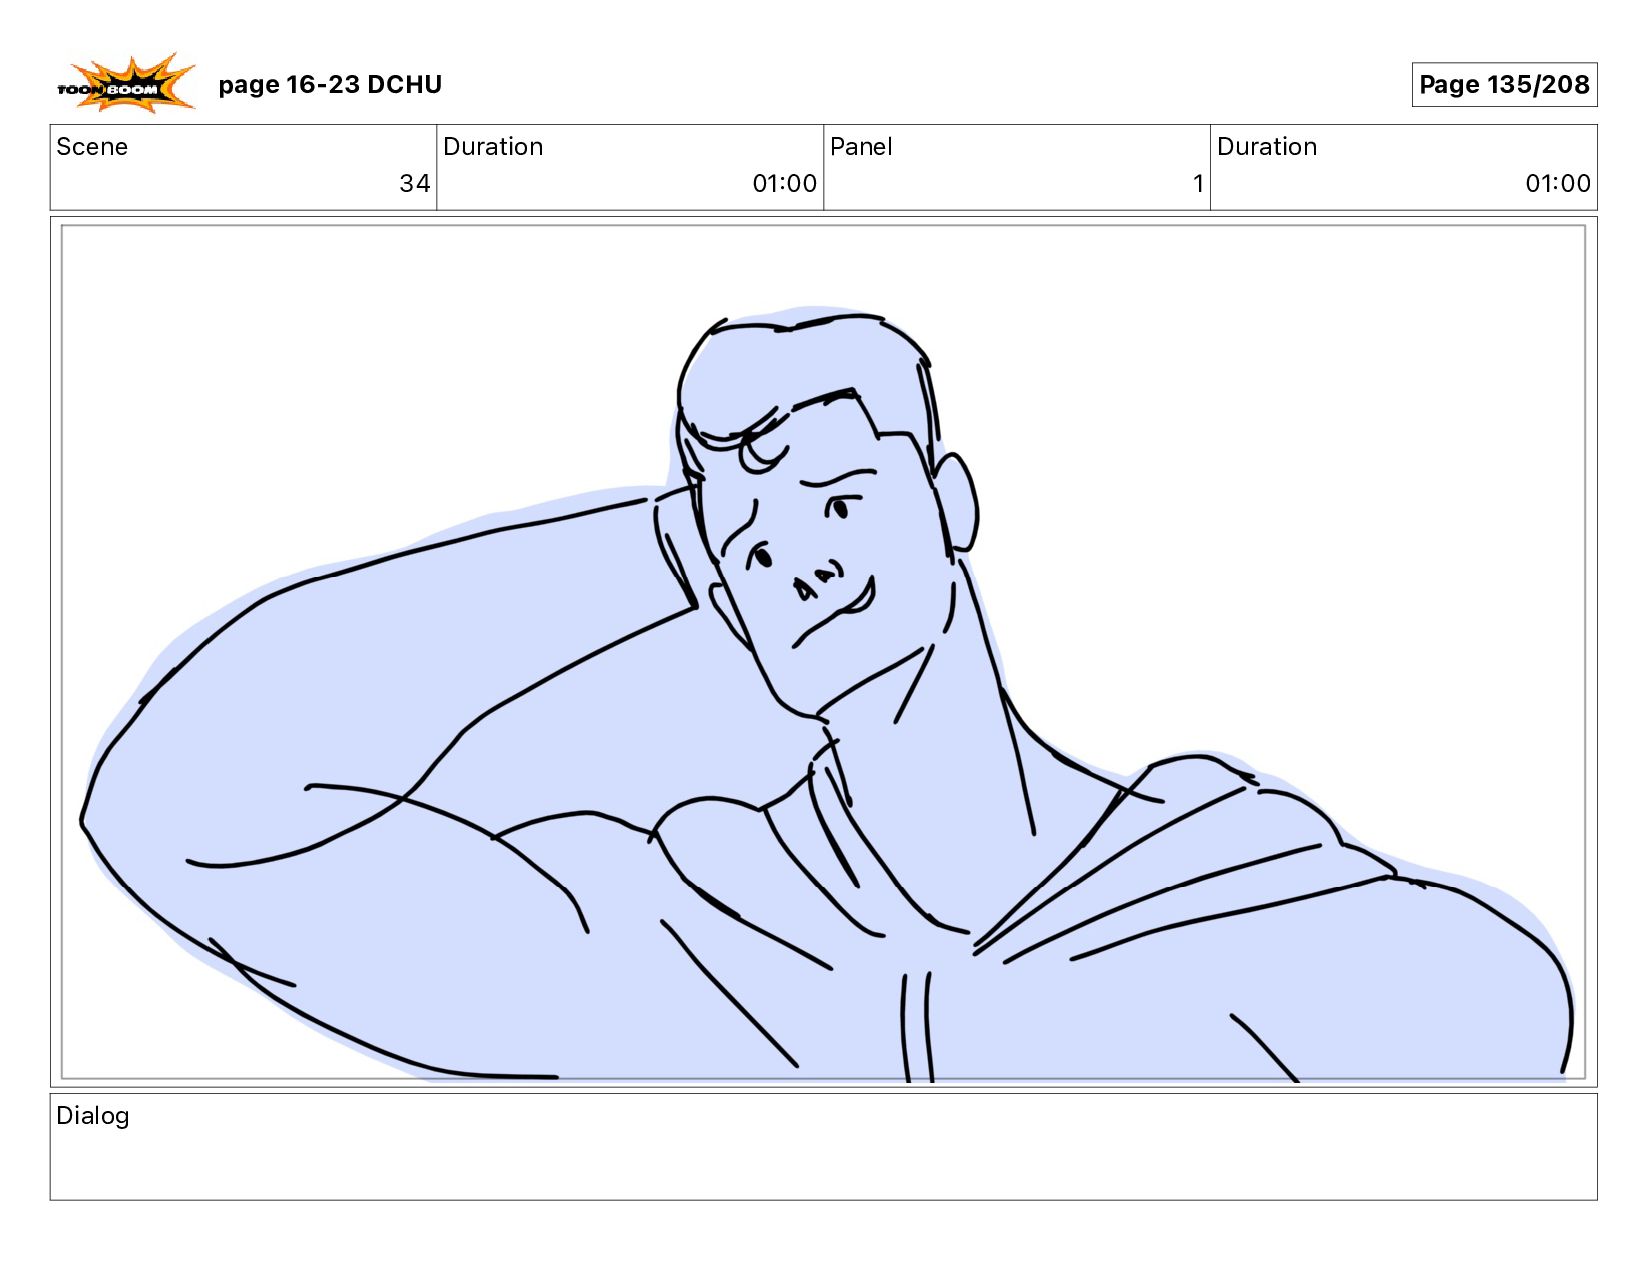
Task: Select the scene duration value after 34
Action: (x=785, y=184)
